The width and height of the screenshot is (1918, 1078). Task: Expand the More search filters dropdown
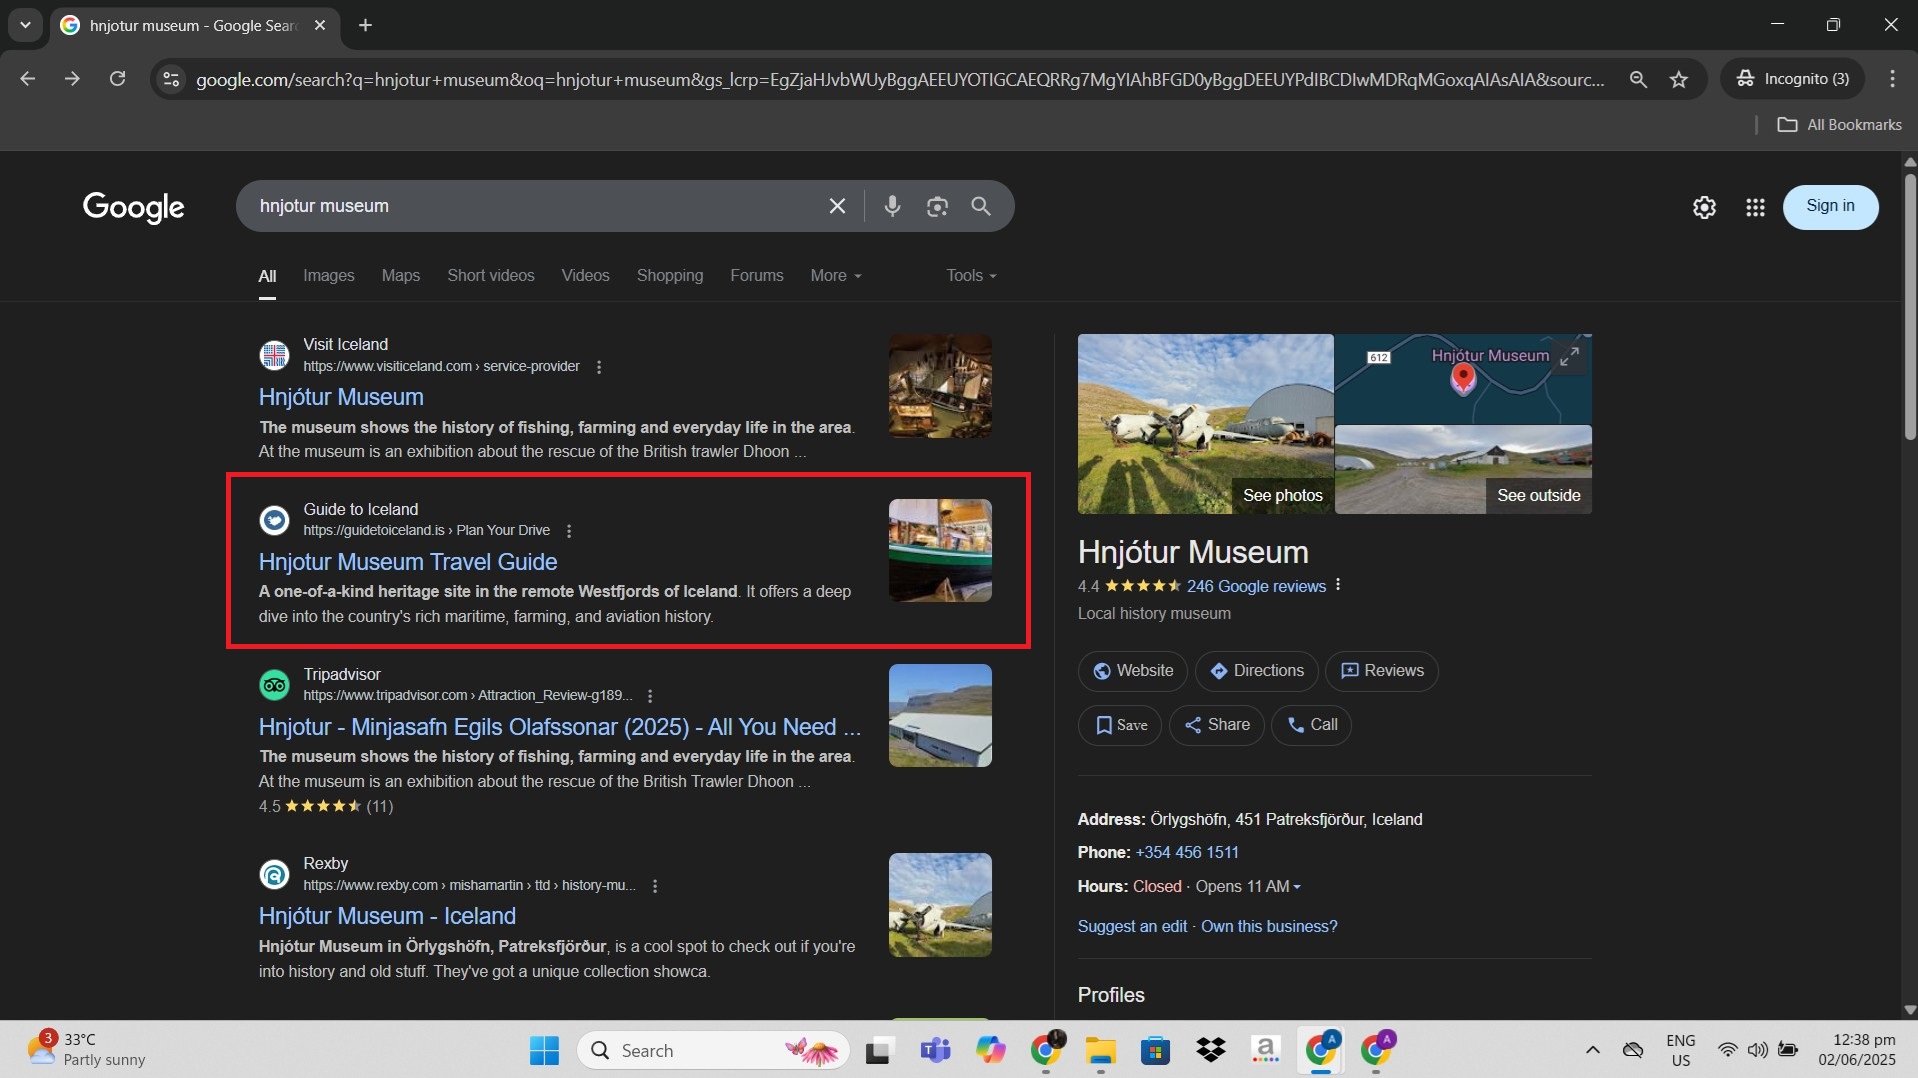point(835,275)
